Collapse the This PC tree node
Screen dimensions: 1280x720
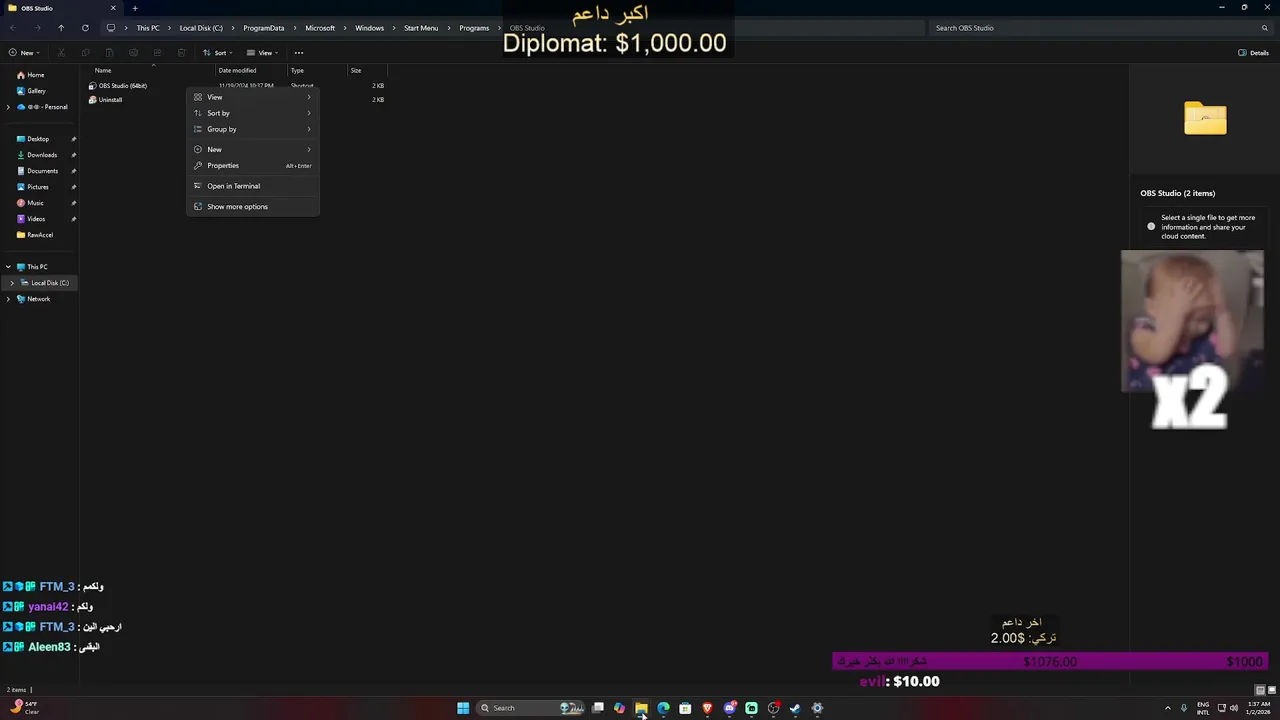[8, 267]
